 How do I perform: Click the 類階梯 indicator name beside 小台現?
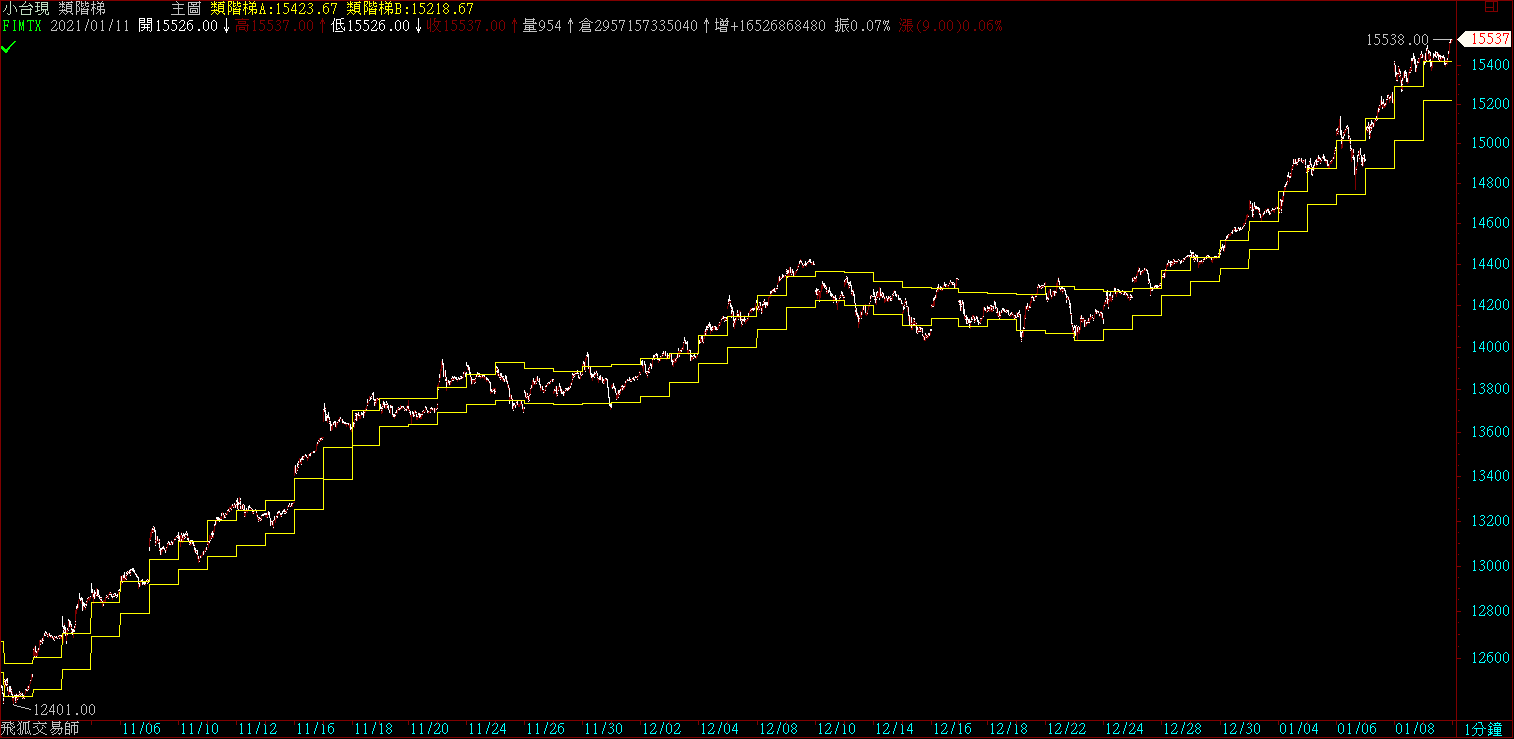[83, 8]
